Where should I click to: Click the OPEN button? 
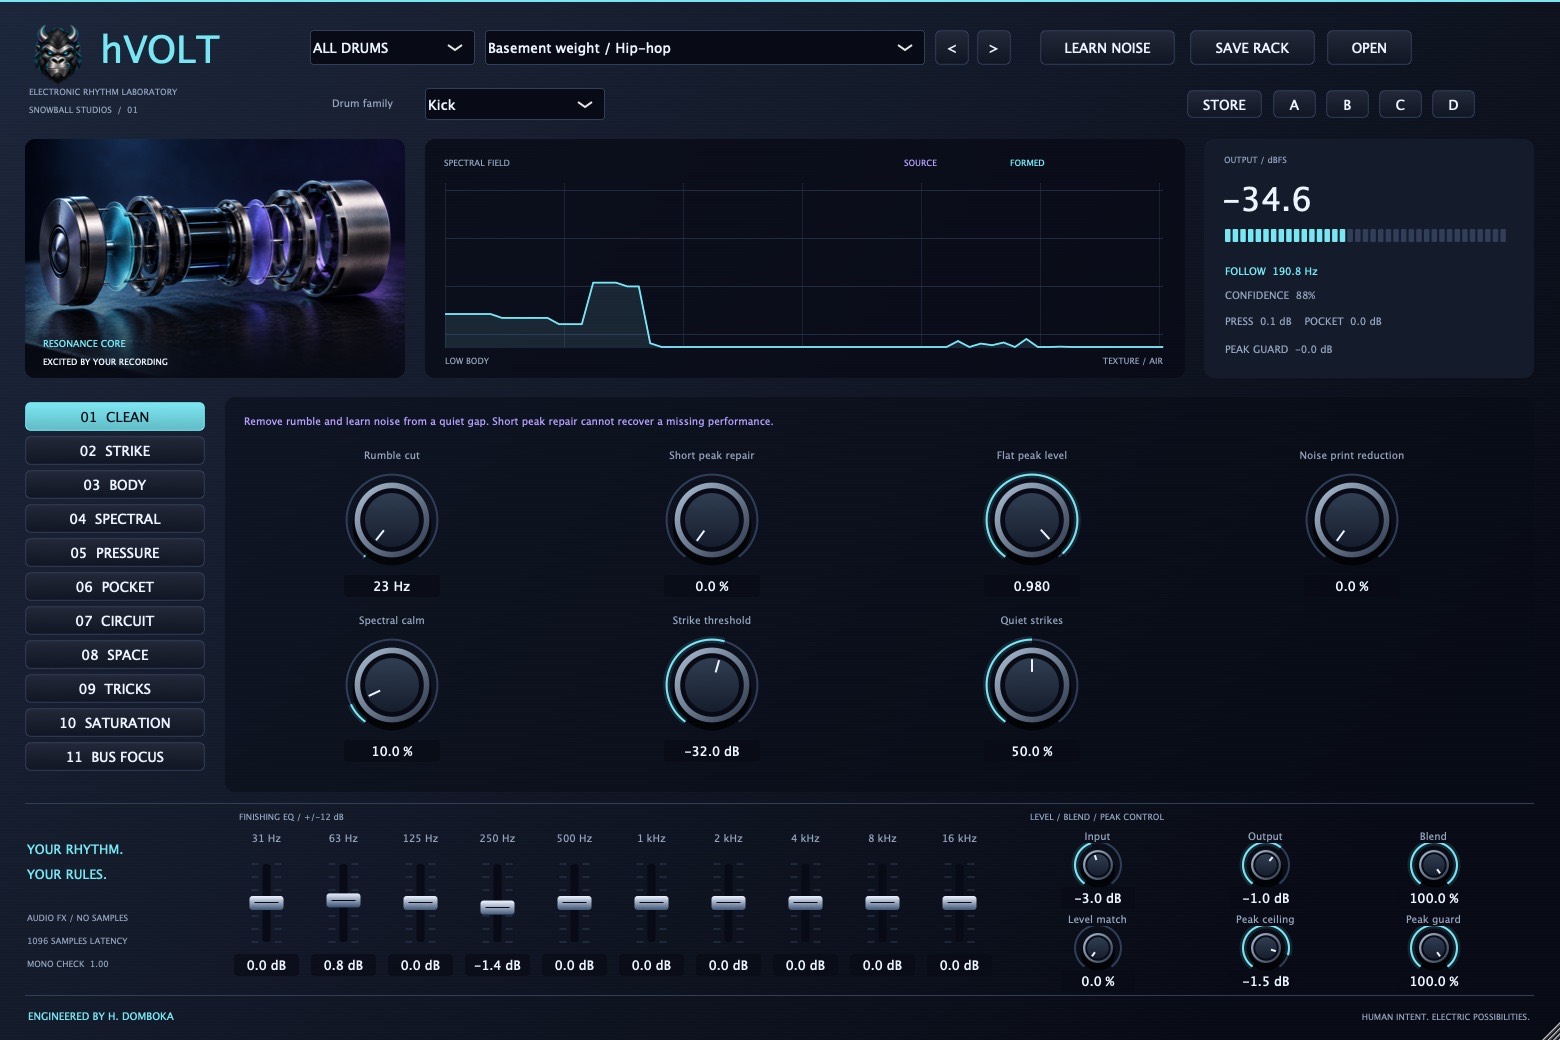click(1369, 48)
